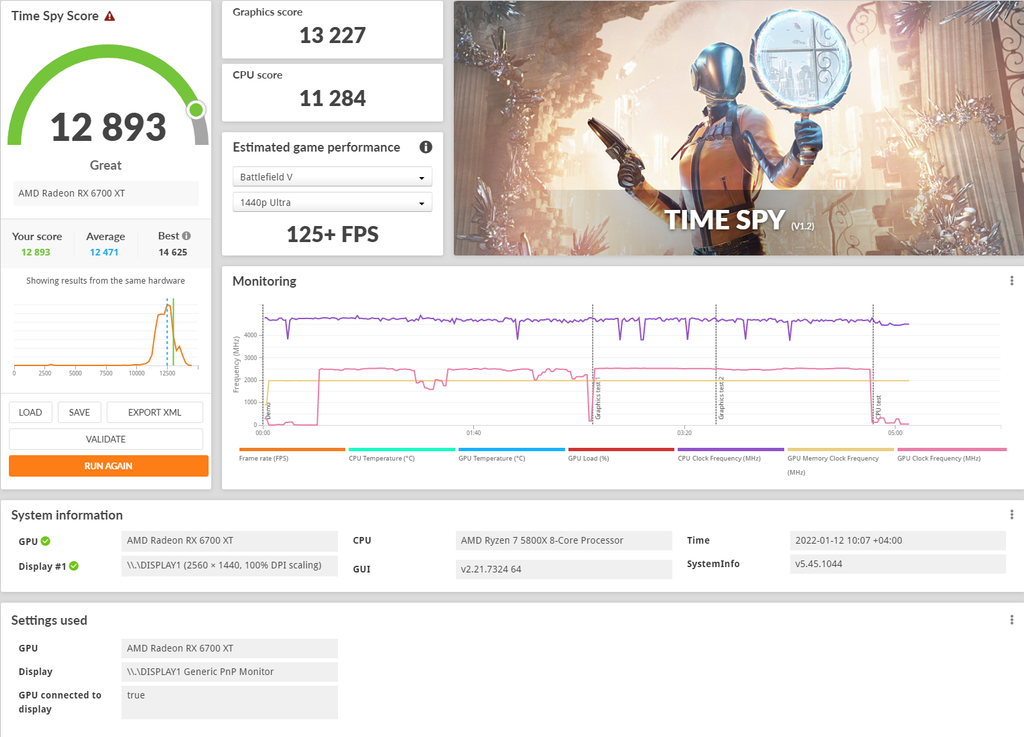Image resolution: width=1024 pixels, height=737 pixels.
Task: Click the CPU score value 11 284
Action: click(x=332, y=99)
